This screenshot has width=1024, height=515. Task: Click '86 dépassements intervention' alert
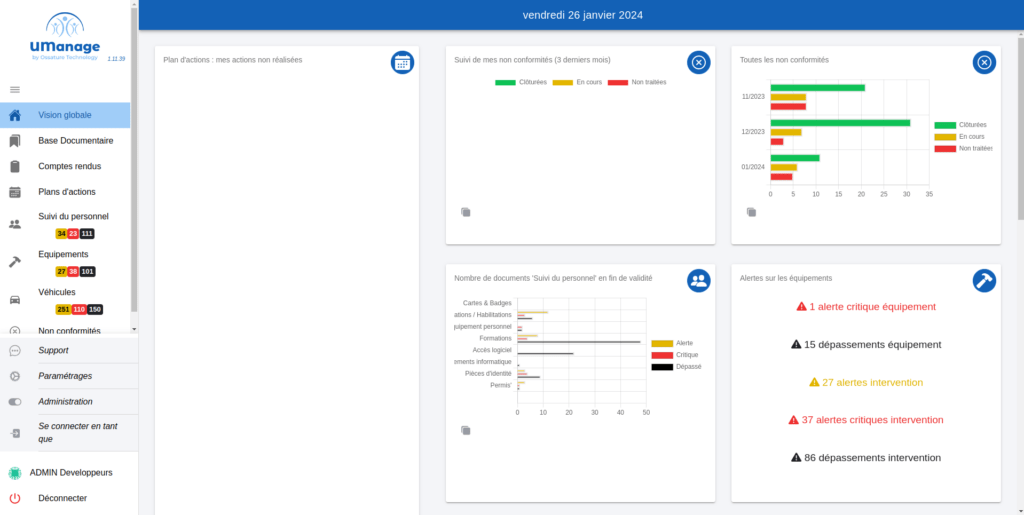click(866, 458)
